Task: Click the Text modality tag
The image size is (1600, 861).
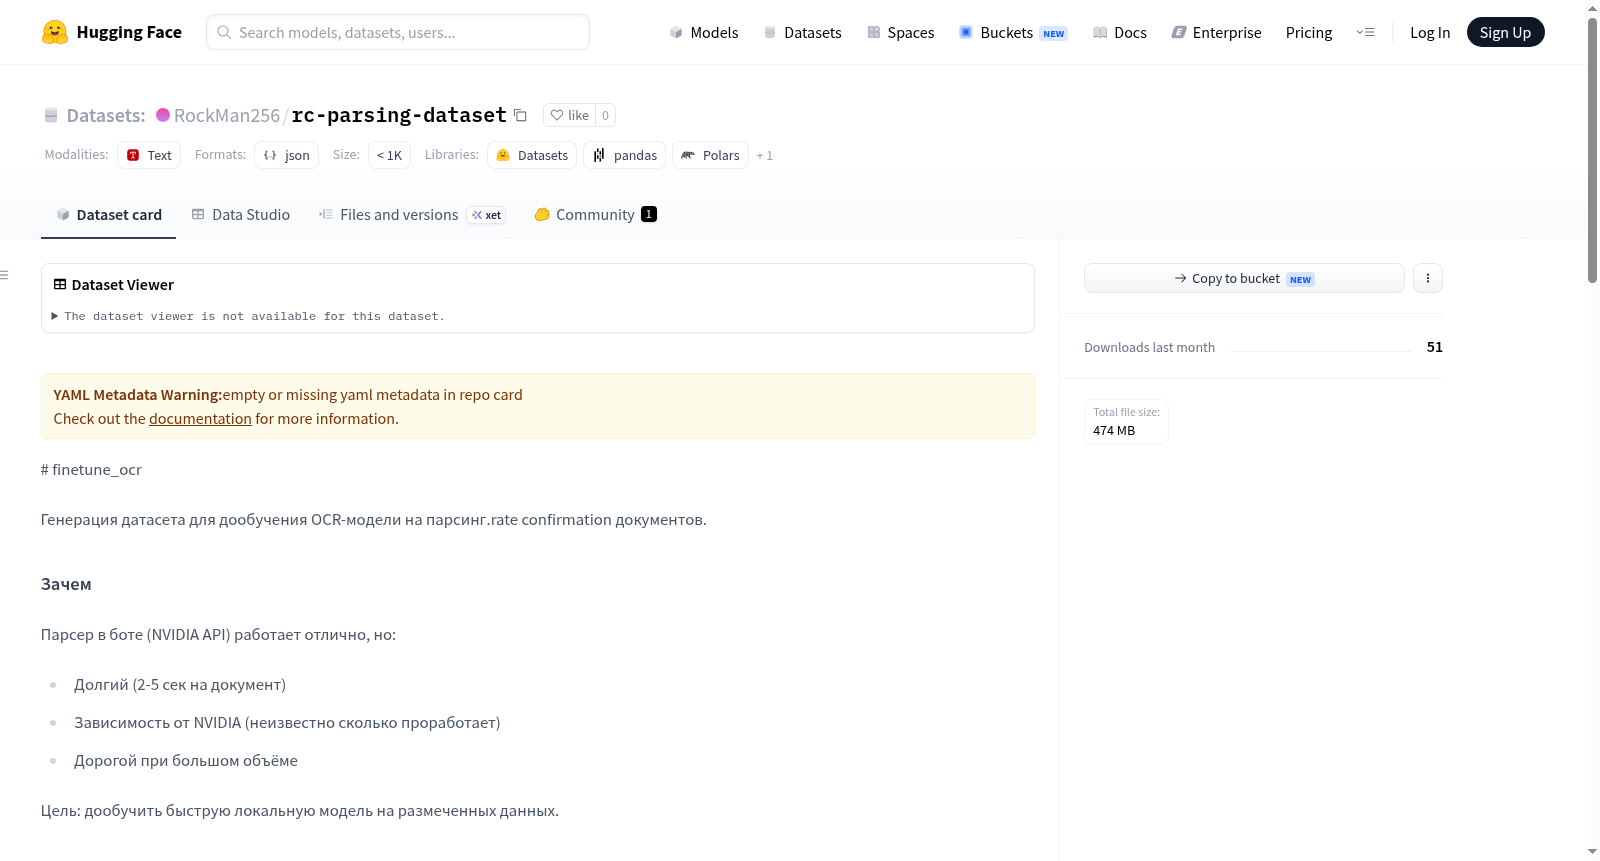Action: tap(149, 155)
